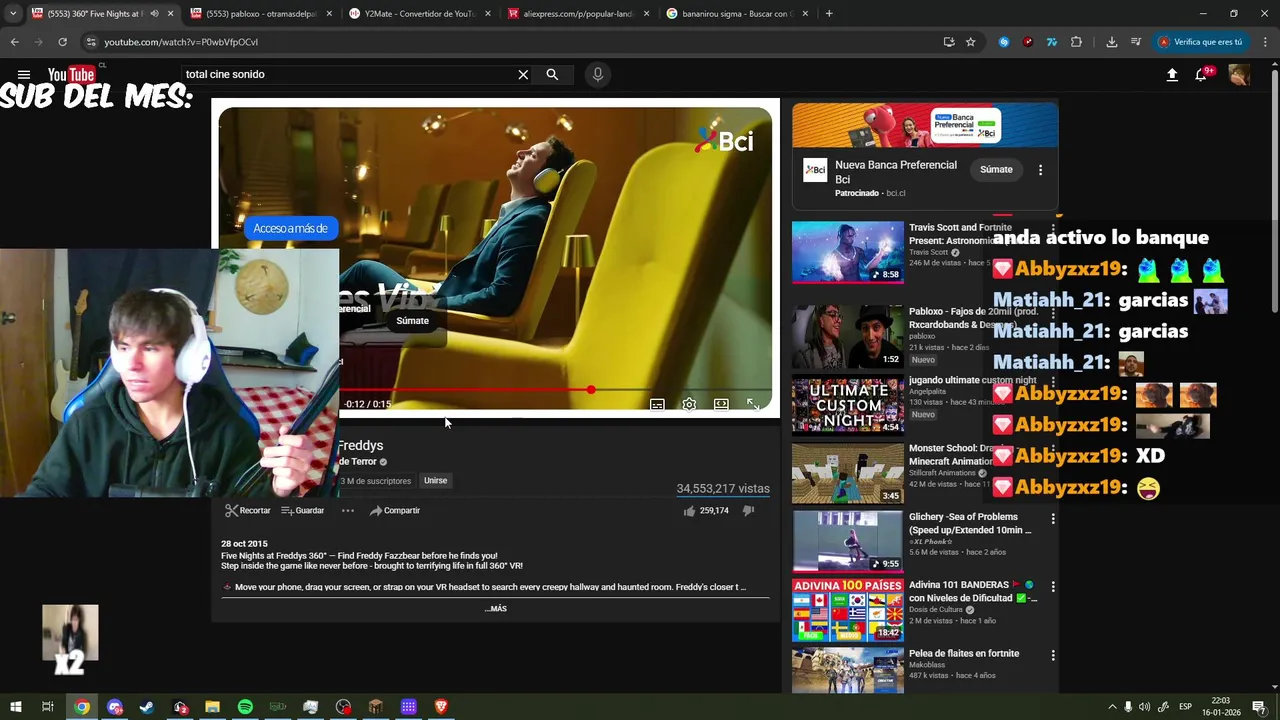
Task: Open the upload/create video icon
Action: coord(1172,75)
